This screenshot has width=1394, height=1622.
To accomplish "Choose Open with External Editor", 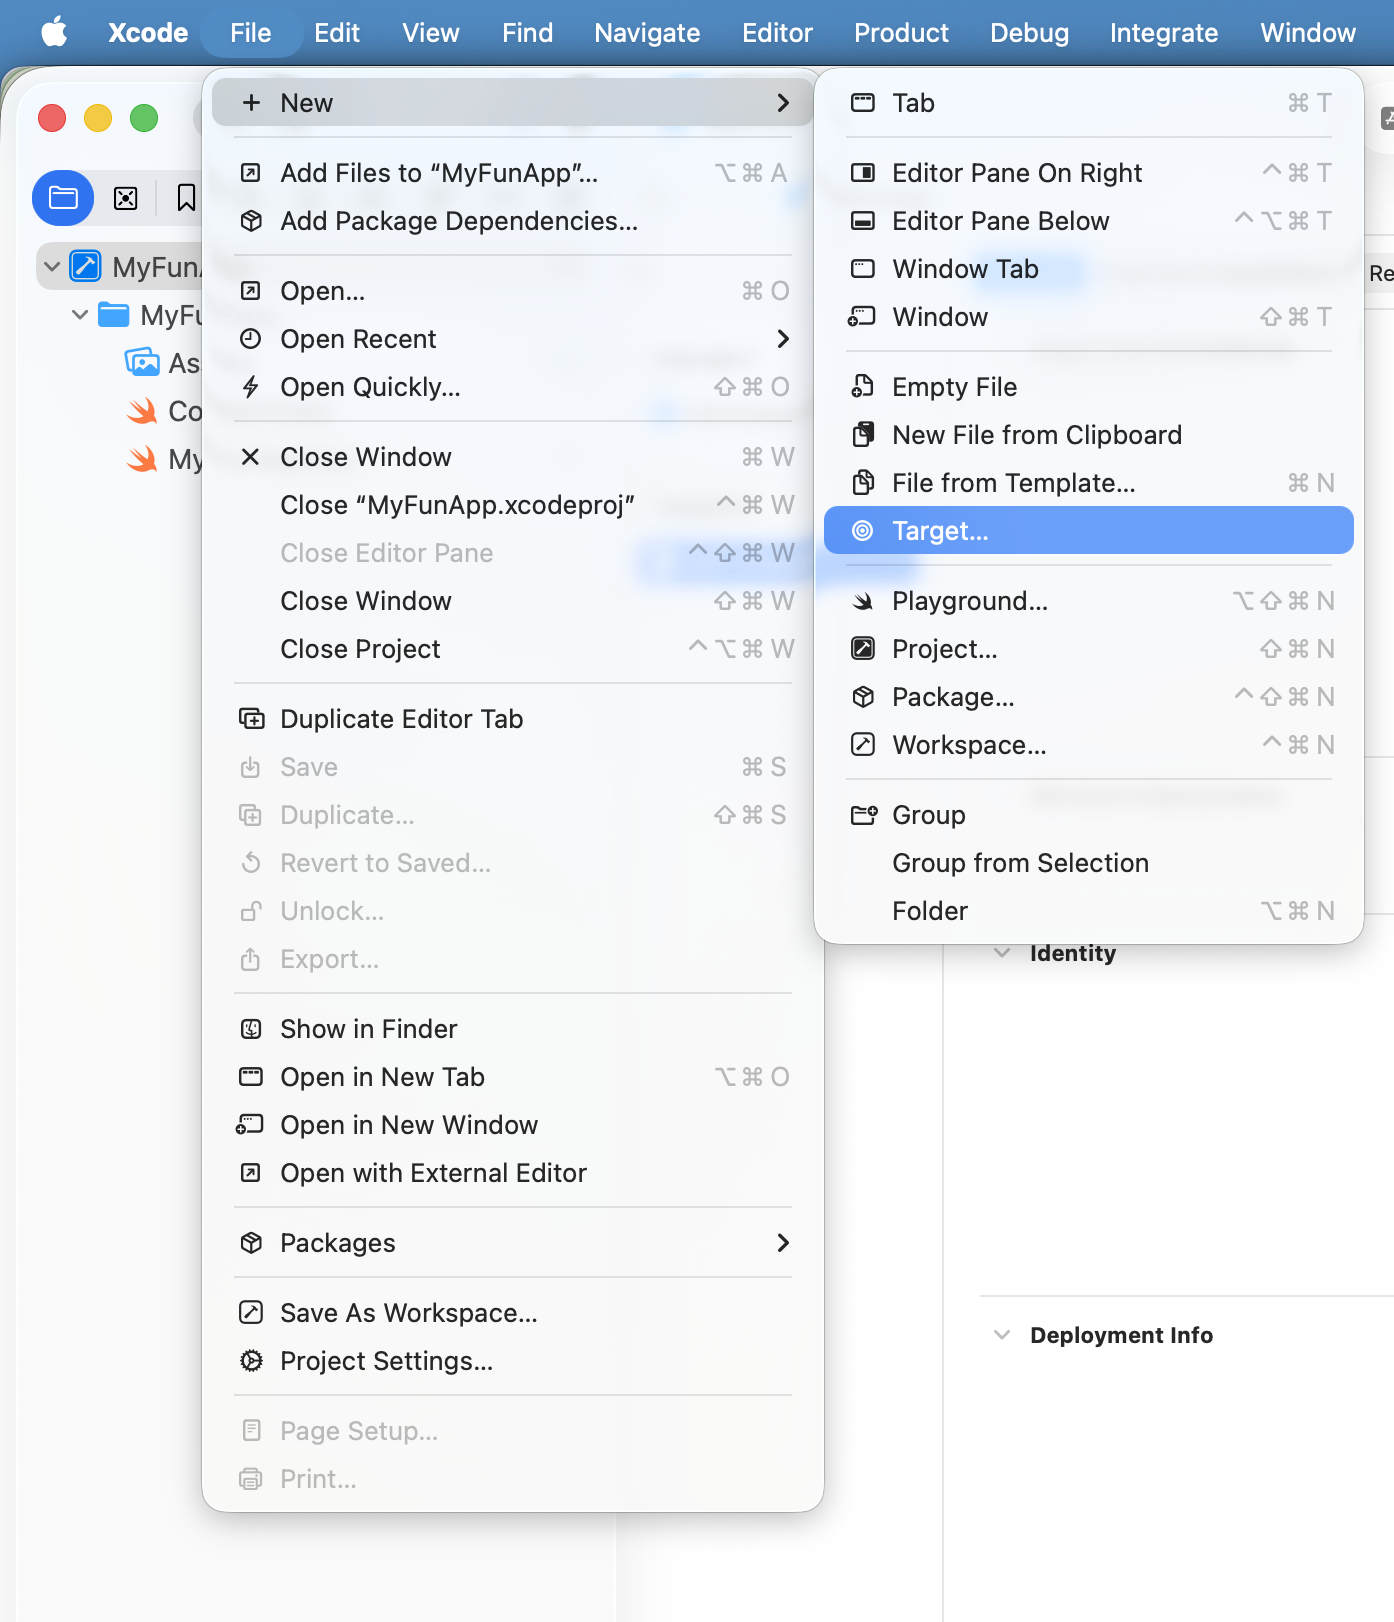I will click(513, 1173).
